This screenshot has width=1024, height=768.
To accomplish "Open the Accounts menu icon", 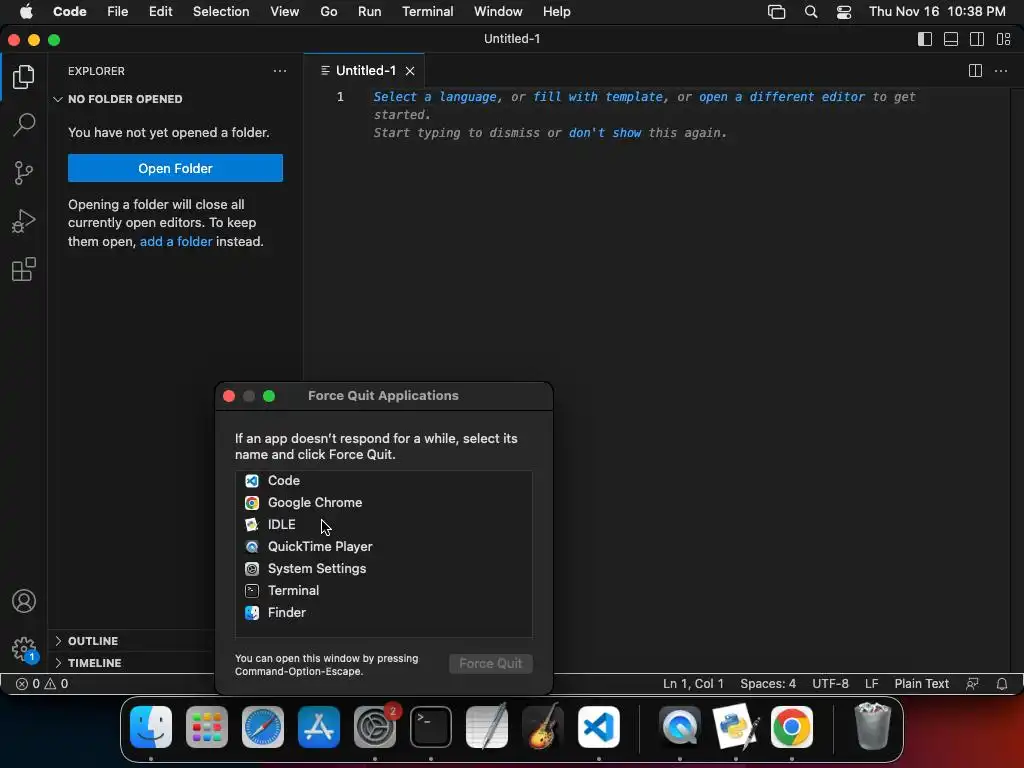I will pos(24,601).
